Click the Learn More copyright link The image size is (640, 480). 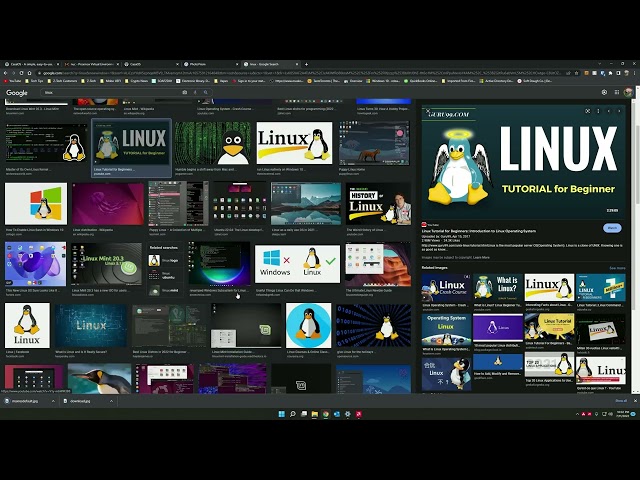coord(481,258)
